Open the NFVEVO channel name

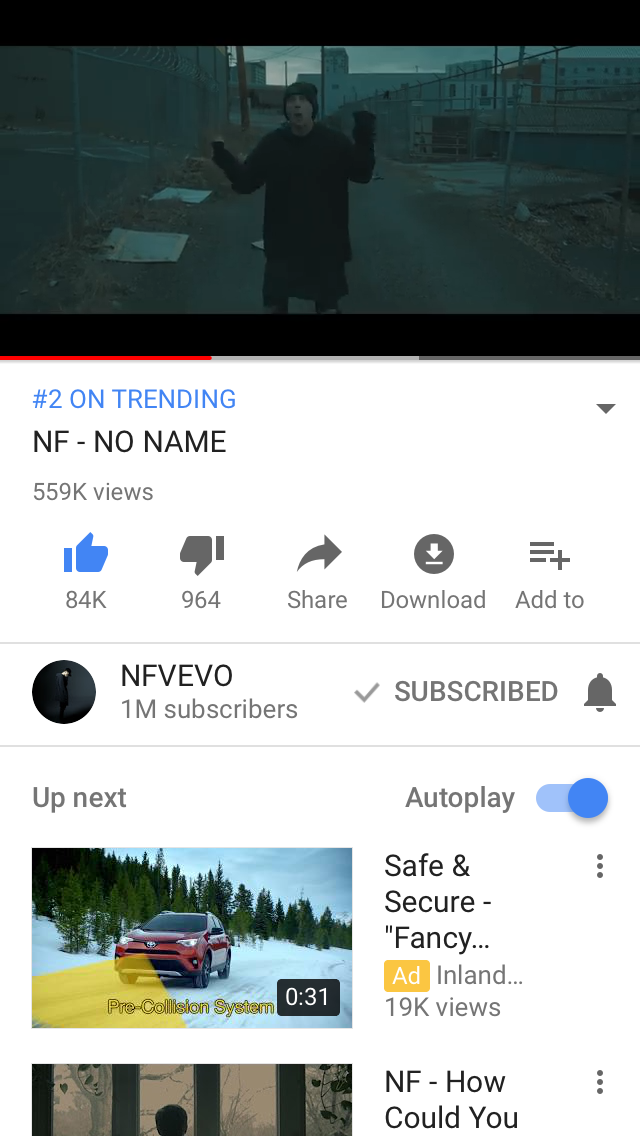[177, 675]
